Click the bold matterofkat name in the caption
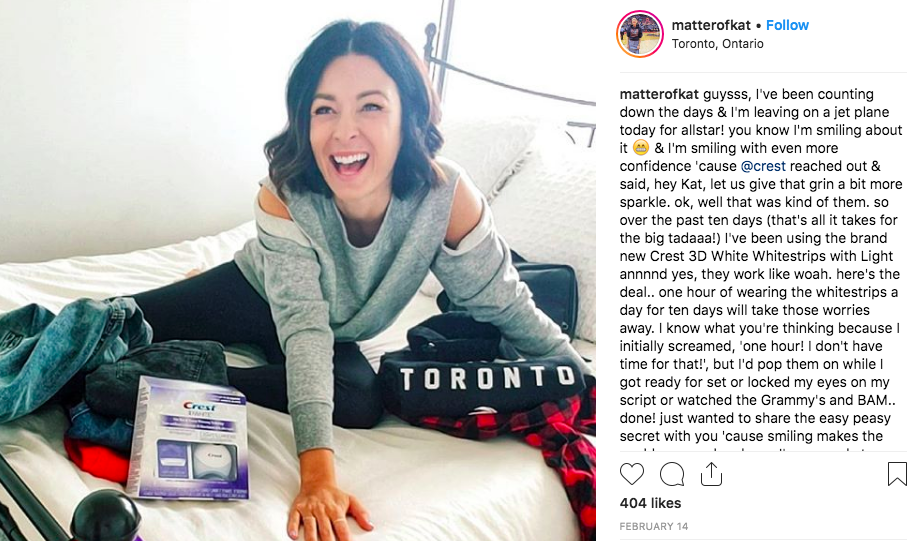 pyautogui.click(x=659, y=94)
